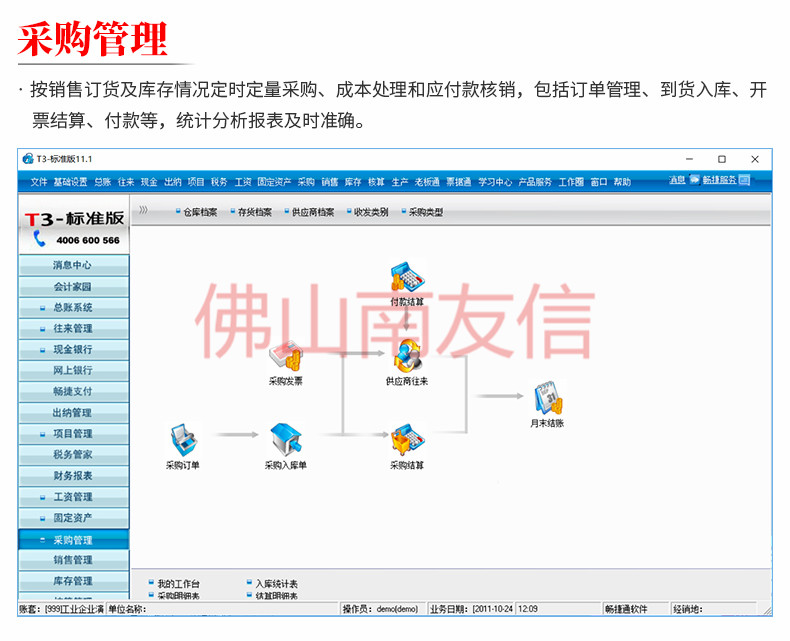Open the 工作圈 menu

571,182
